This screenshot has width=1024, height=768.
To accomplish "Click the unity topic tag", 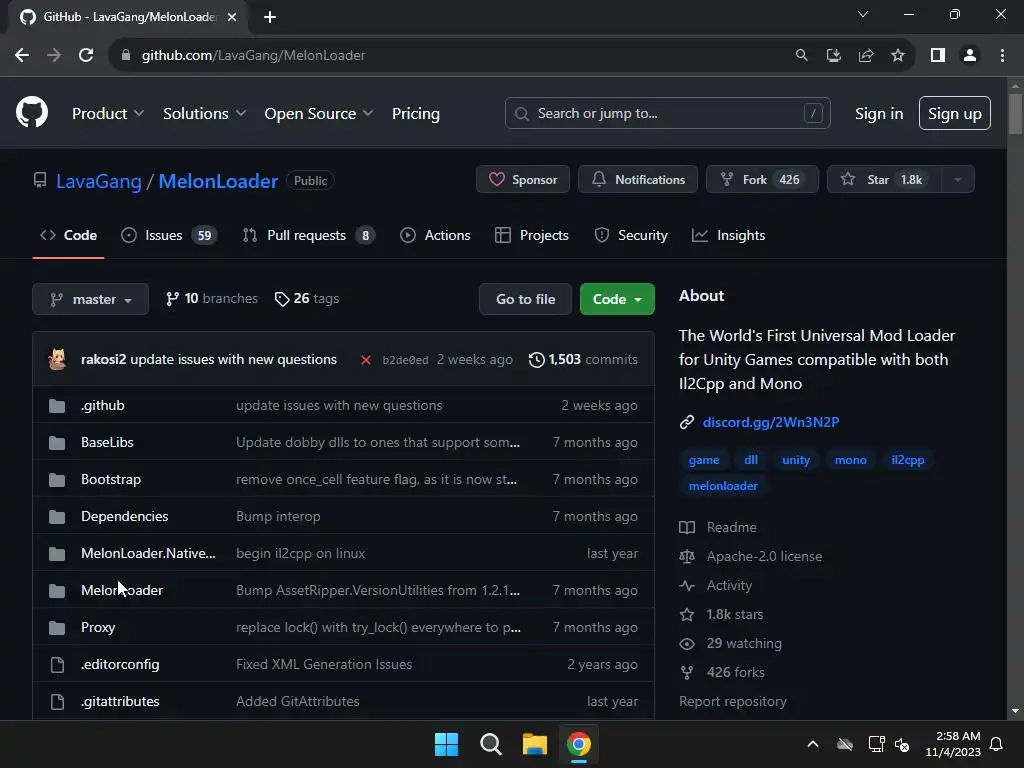I will point(796,460).
